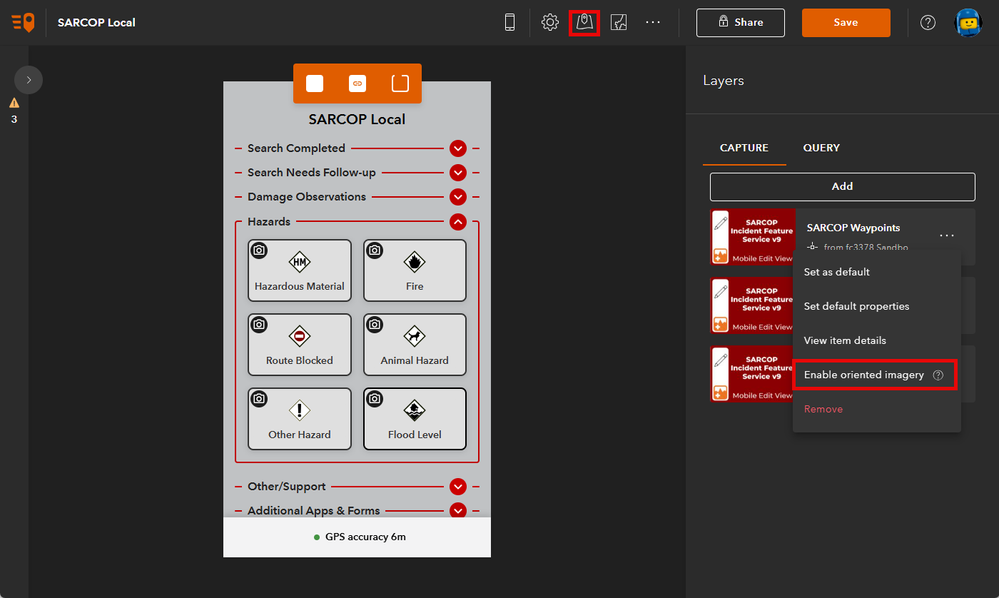The height and width of the screenshot is (598, 999).
Task: Open project settings gear icon
Action: pyautogui.click(x=550, y=22)
